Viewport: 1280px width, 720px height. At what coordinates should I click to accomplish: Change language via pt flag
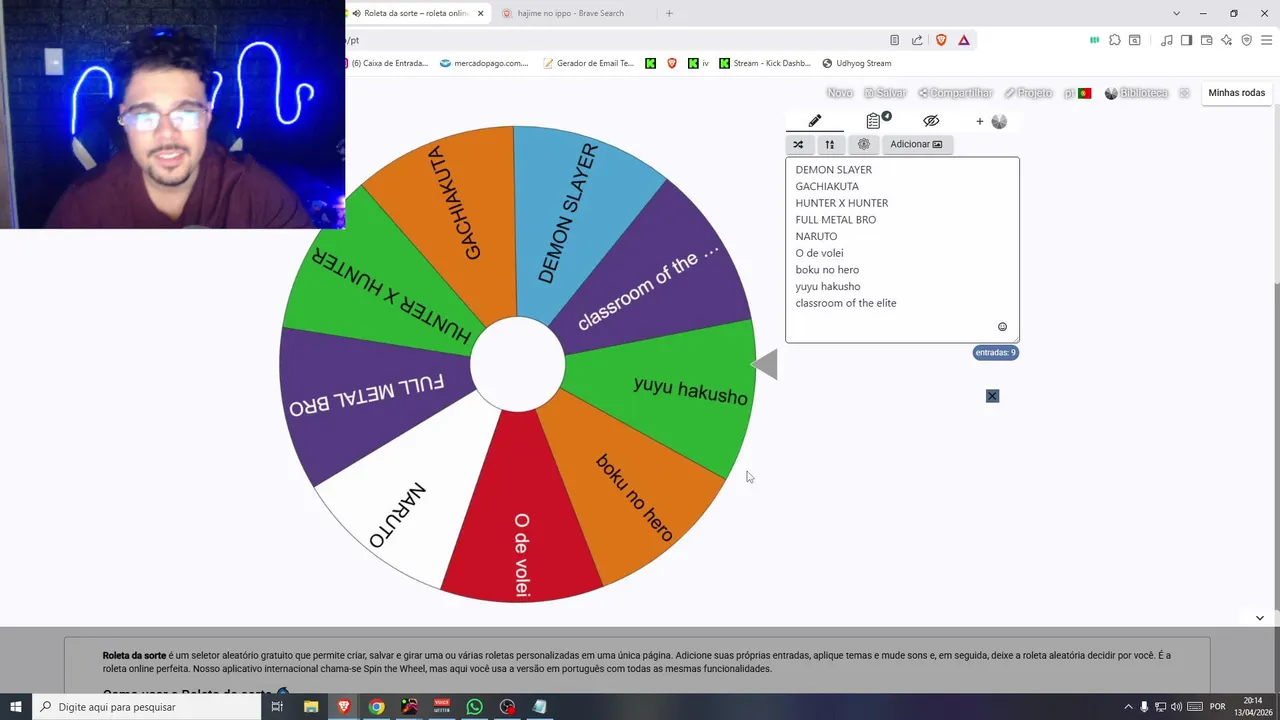coord(1078,93)
